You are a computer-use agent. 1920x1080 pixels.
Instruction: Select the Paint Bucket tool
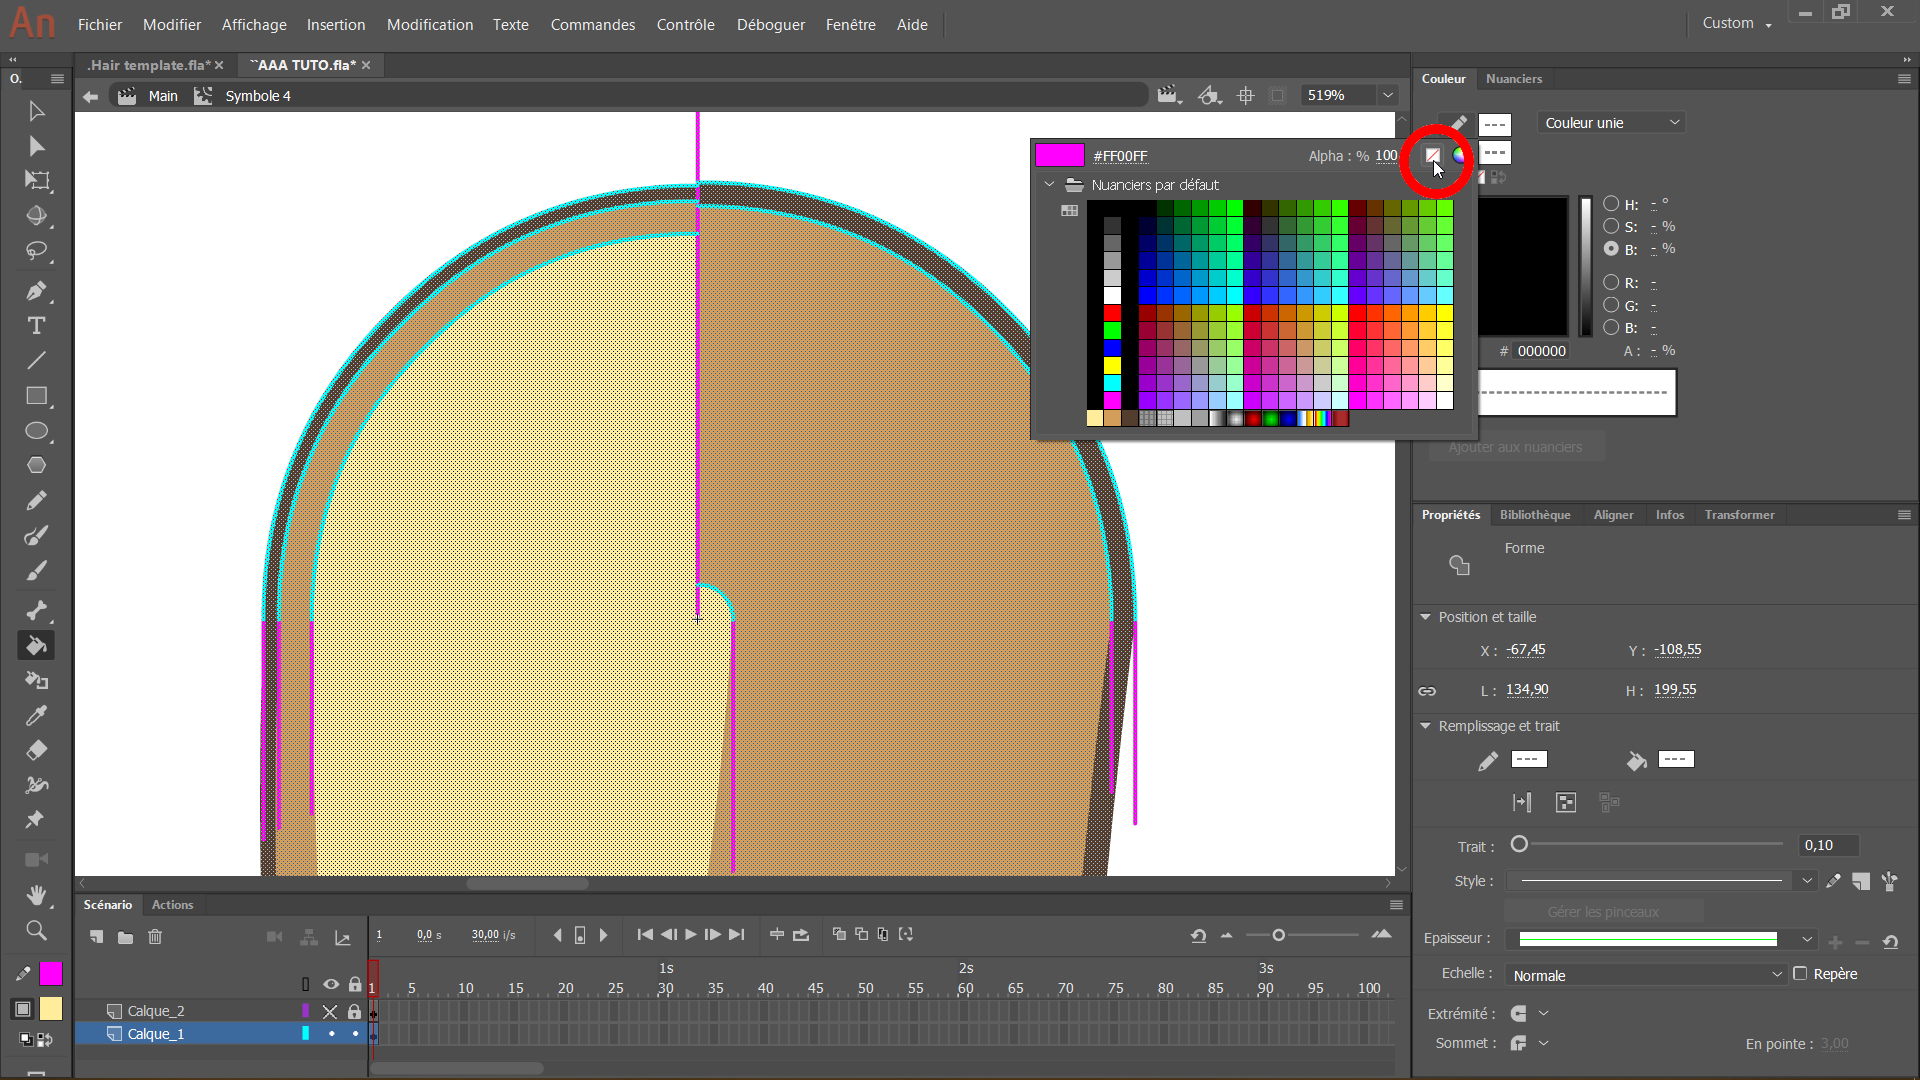tap(36, 646)
